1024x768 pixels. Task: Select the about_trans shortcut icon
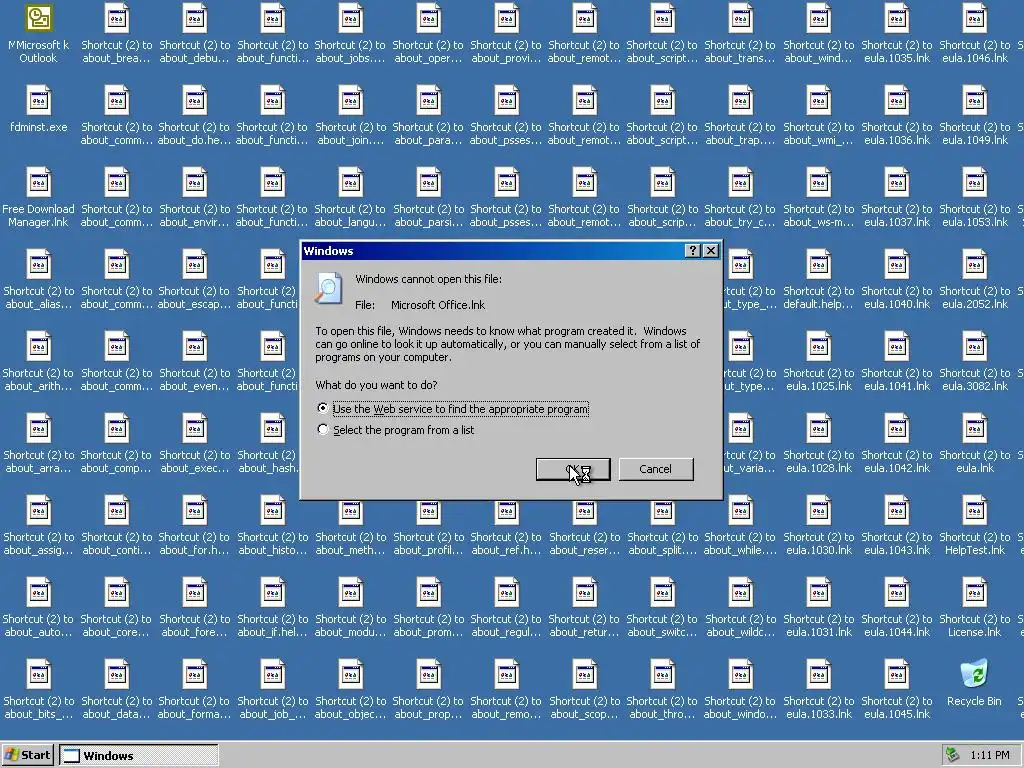click(x=740, y=18)
